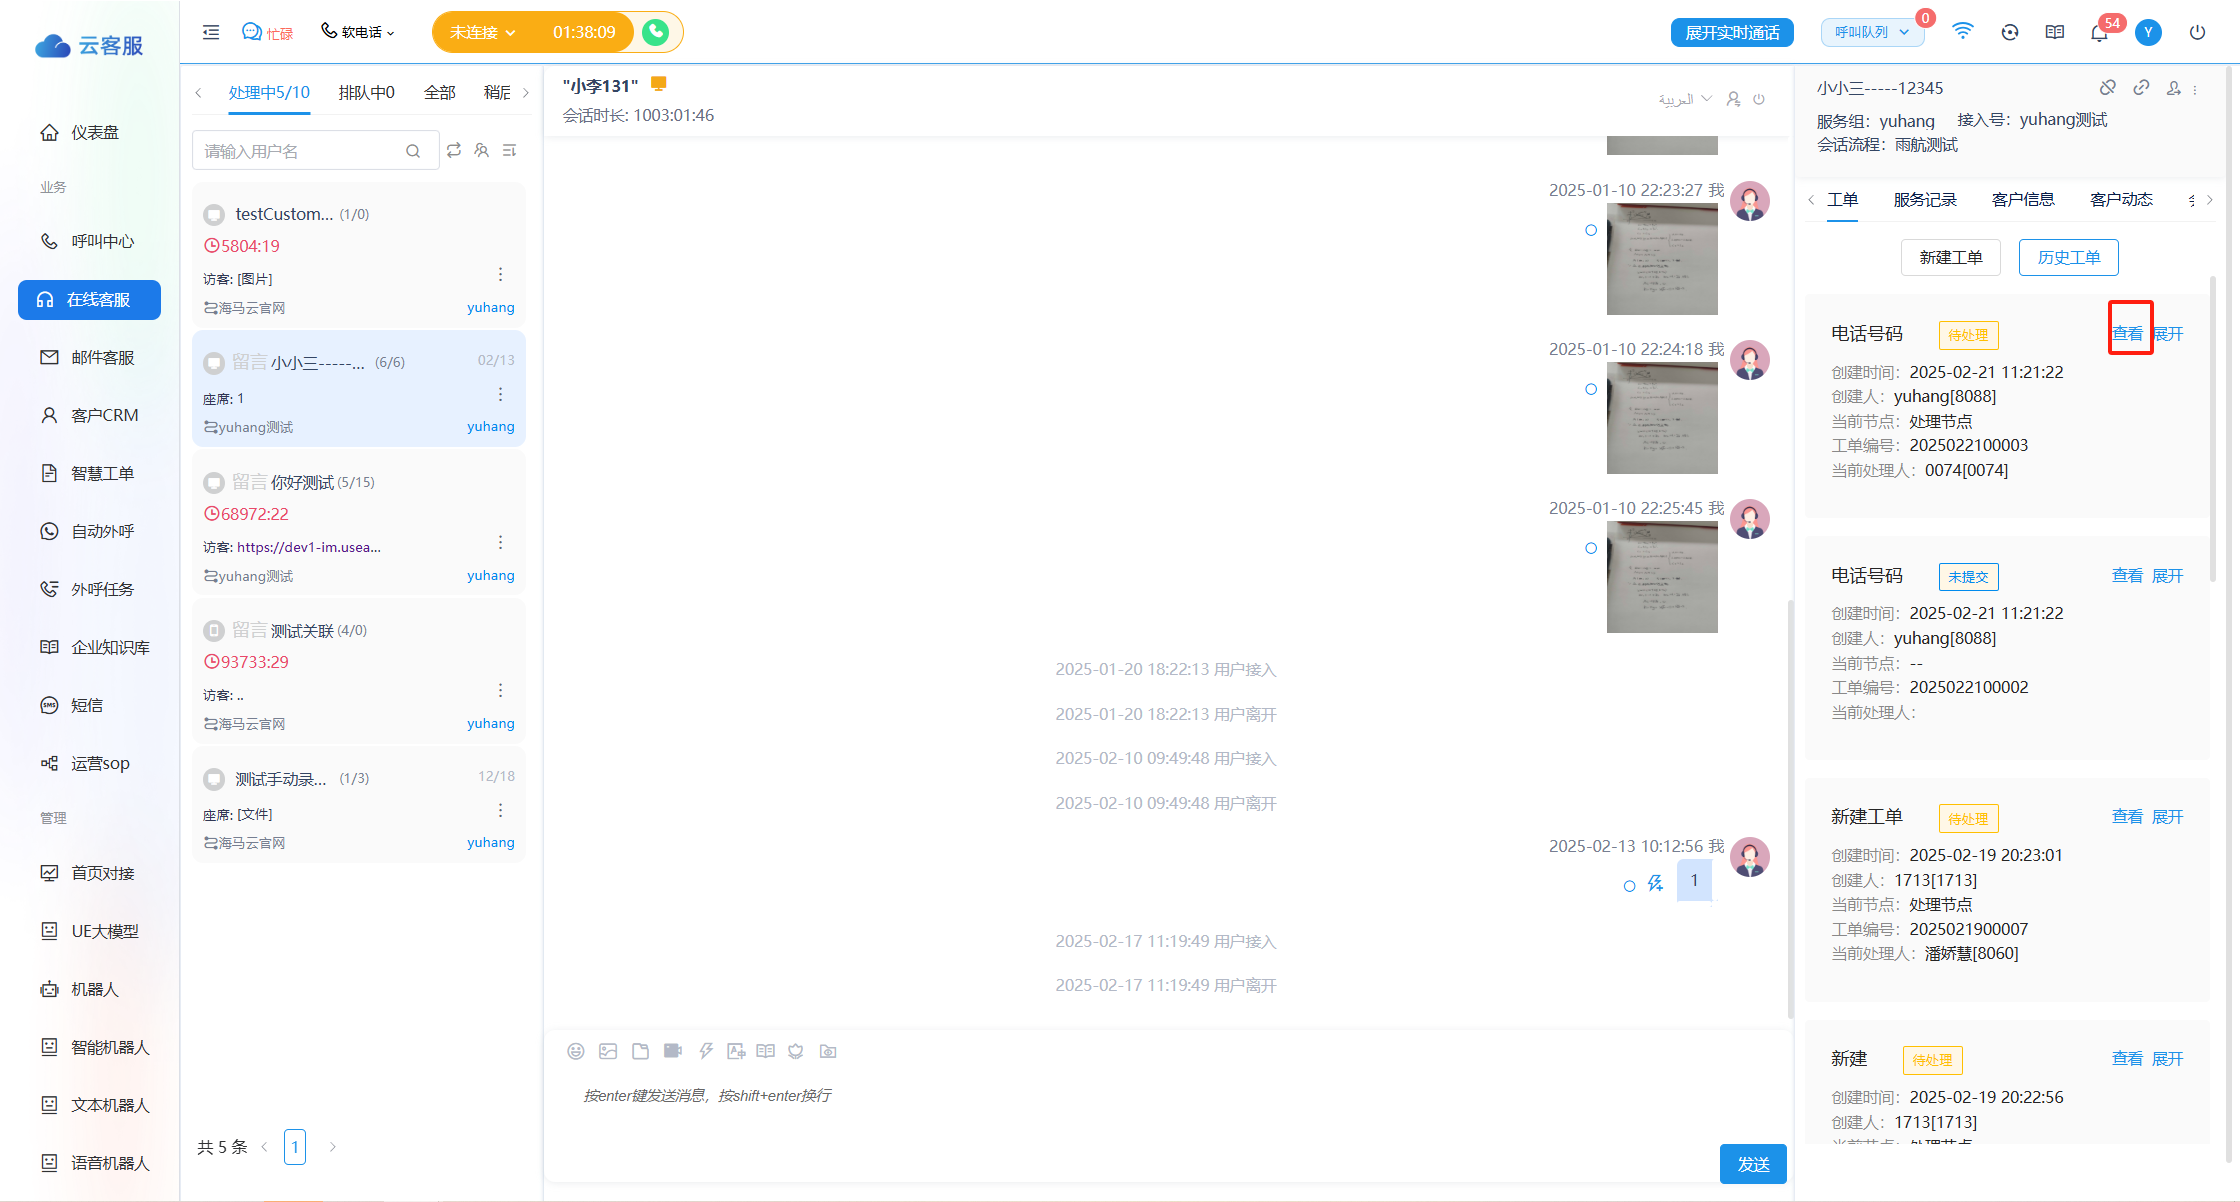The image size is (2240, 1202).
Task: Click the link chain icon in the customer panel
Action: coord(2141,88)
